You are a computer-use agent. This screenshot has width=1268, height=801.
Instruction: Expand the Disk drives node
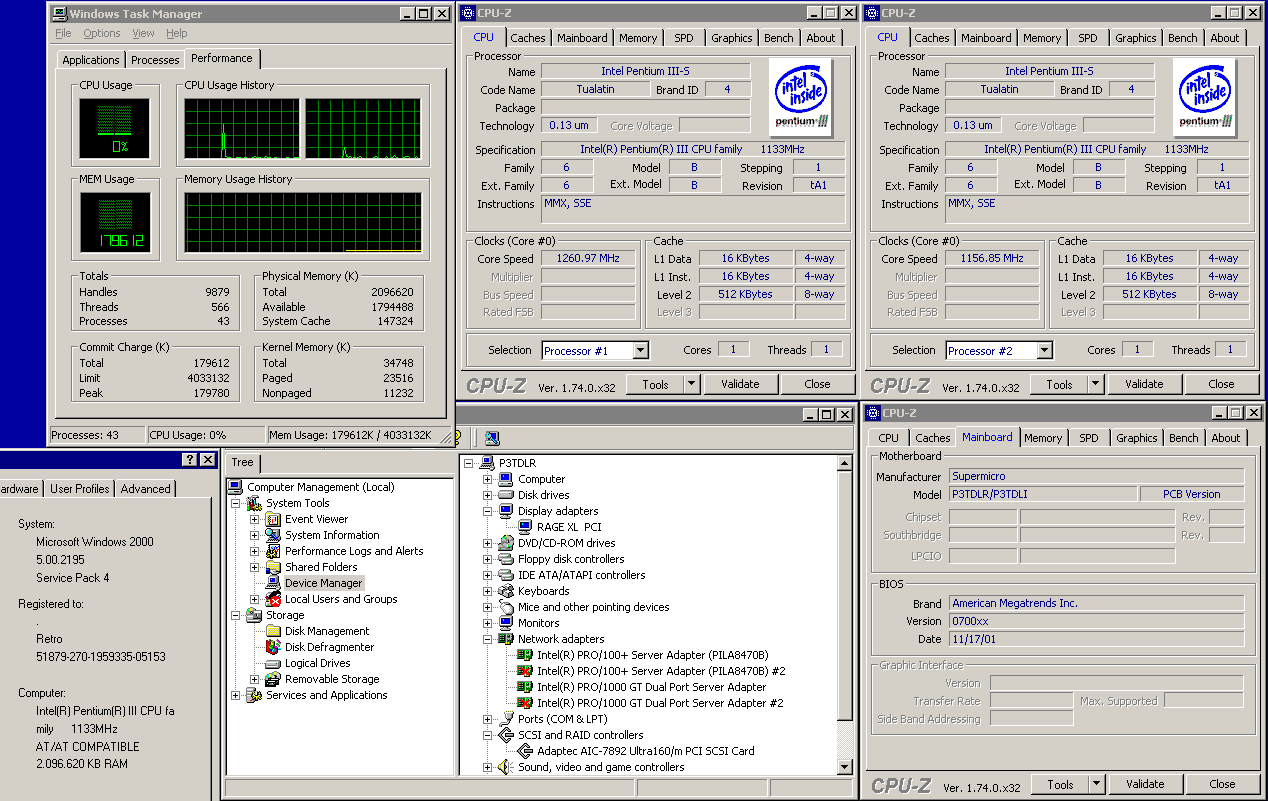(487, 495)
